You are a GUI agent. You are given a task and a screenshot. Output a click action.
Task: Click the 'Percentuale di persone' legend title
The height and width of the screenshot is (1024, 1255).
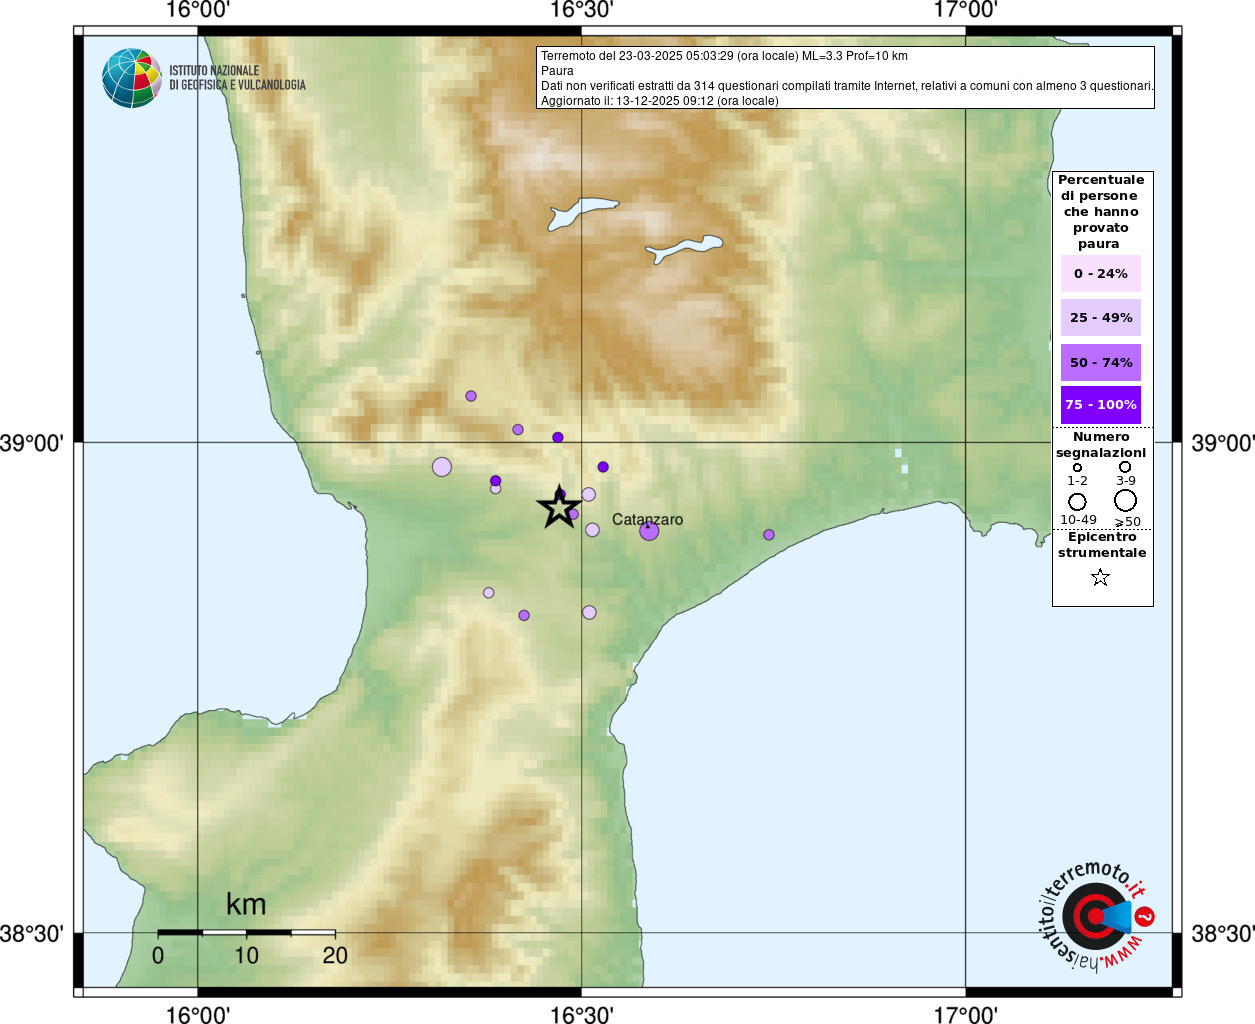click(1101, 212)
